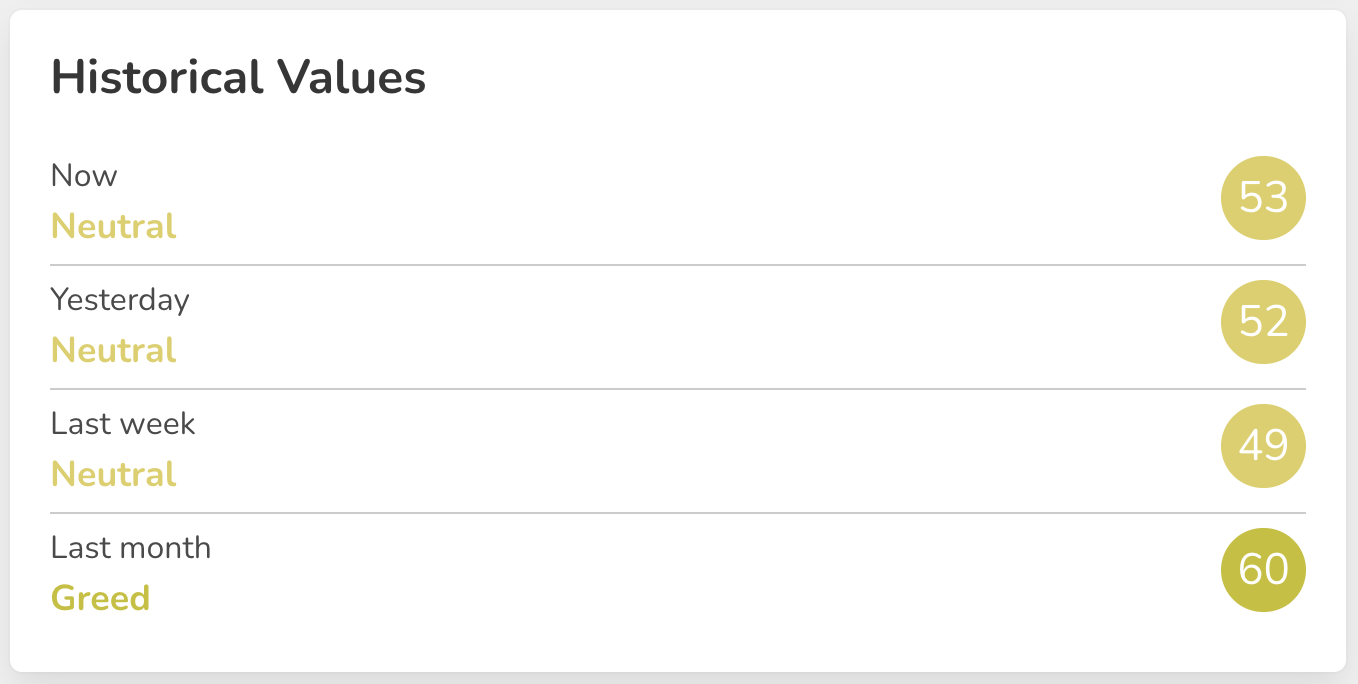Click the 53 score badge for Now

[x=1263, y=198]
